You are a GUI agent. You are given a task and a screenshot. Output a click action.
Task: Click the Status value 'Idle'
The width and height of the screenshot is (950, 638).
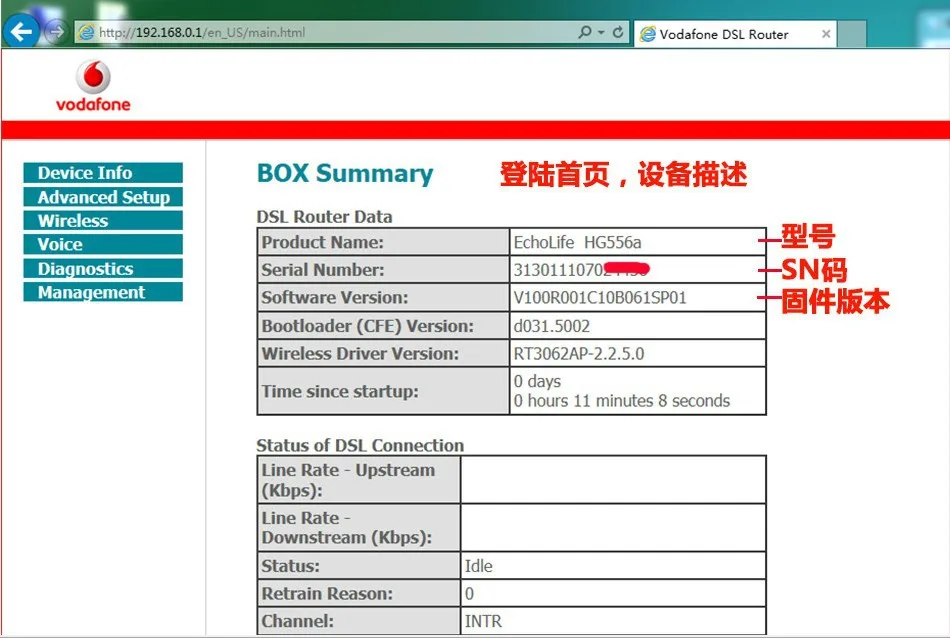click(x=479, y=566)
